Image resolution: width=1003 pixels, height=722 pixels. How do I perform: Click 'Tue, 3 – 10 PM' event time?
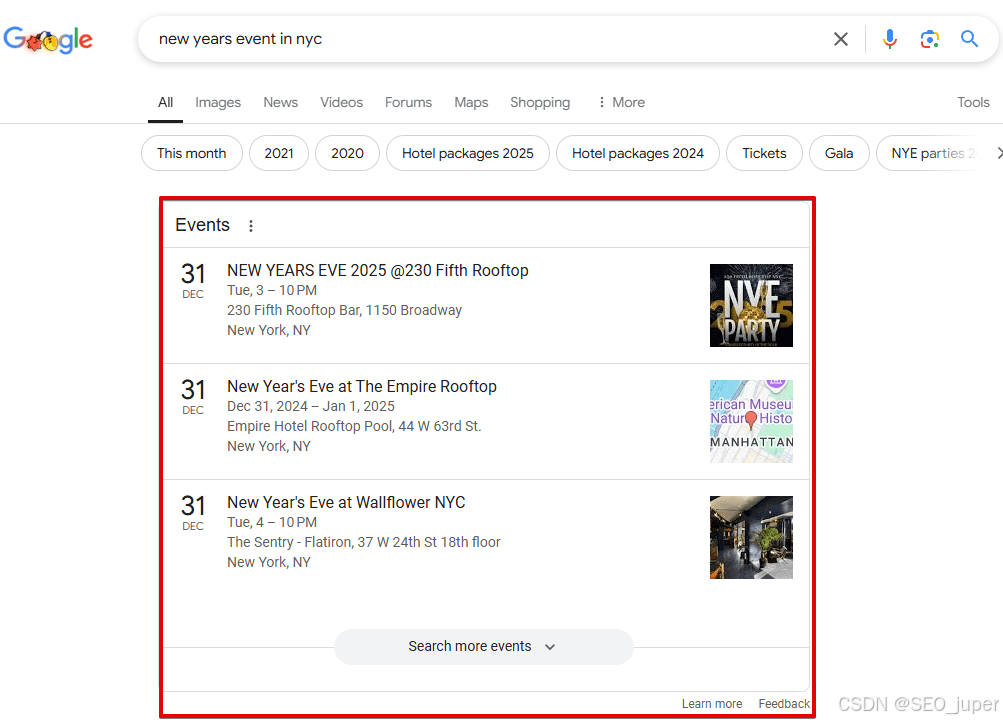[x=272, y=290]
